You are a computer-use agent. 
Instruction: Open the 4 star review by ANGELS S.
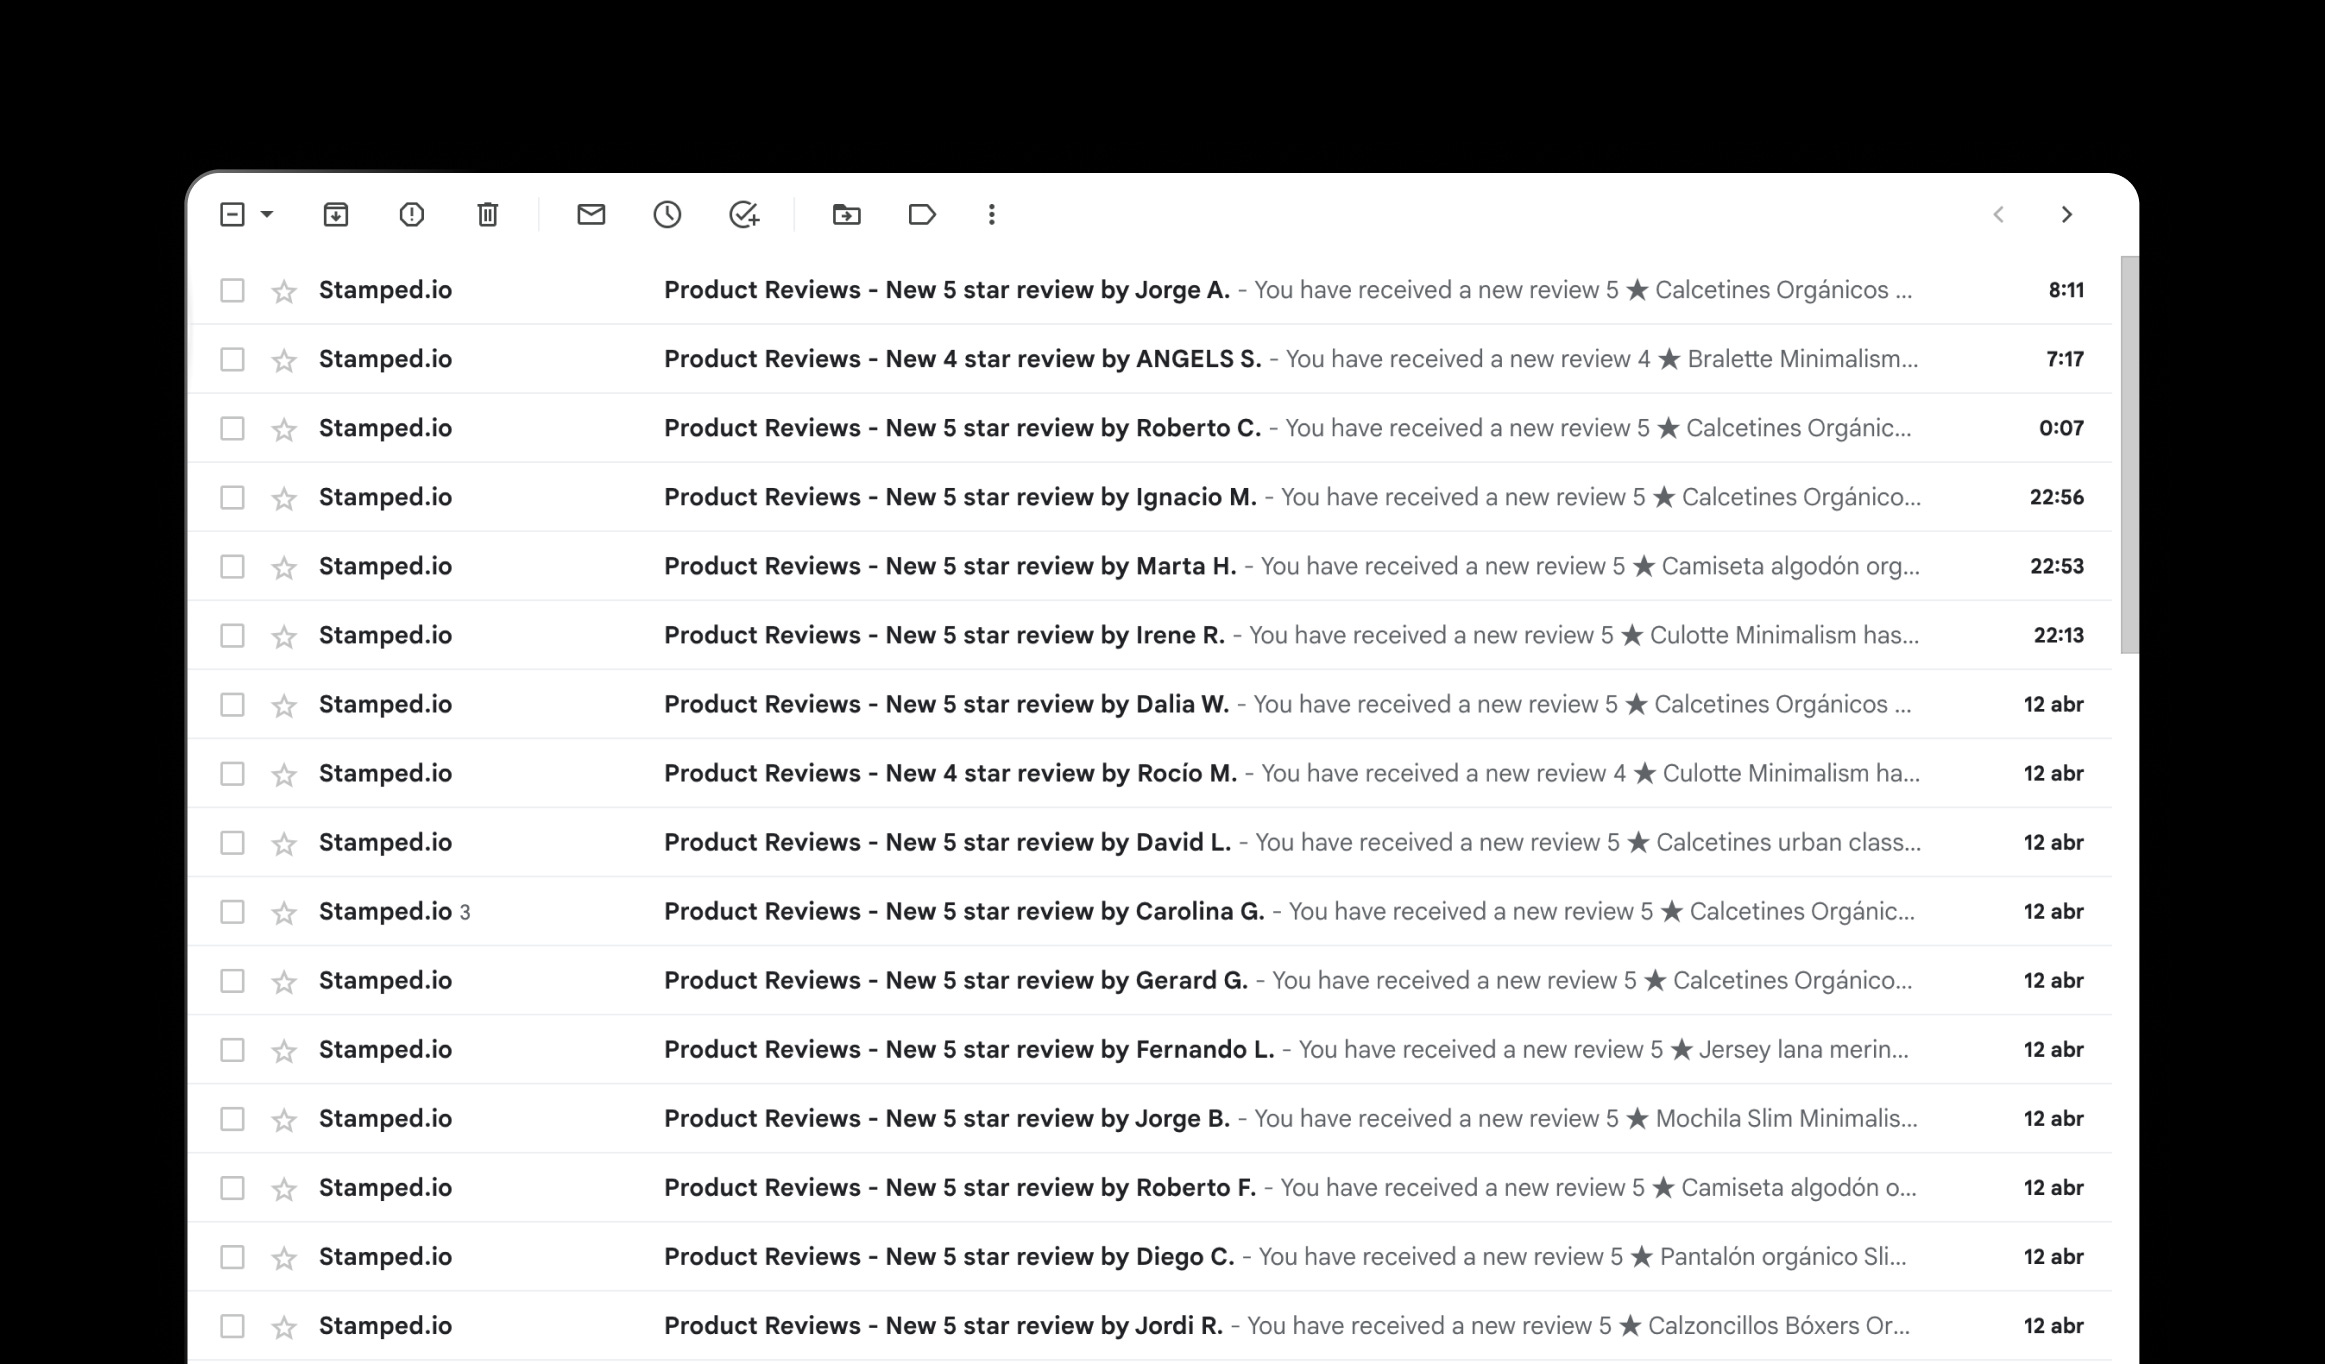pos(1150,359)
